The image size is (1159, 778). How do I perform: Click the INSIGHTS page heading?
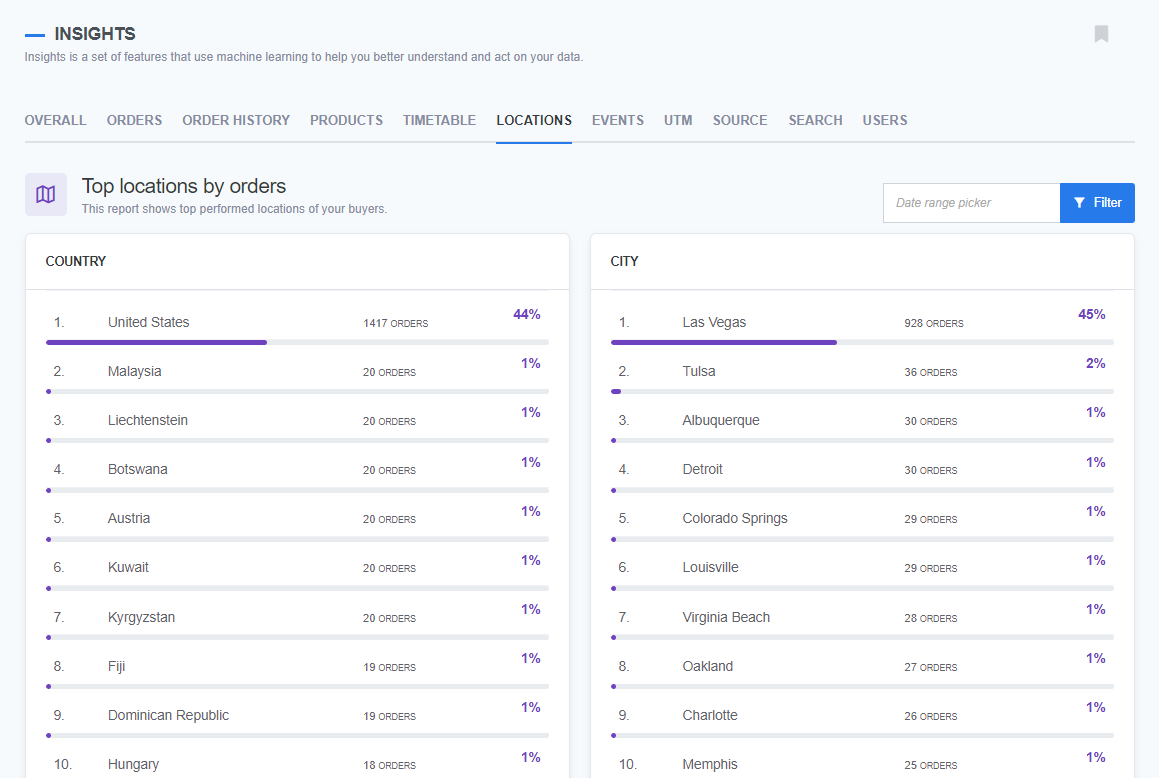click(95, 34)
